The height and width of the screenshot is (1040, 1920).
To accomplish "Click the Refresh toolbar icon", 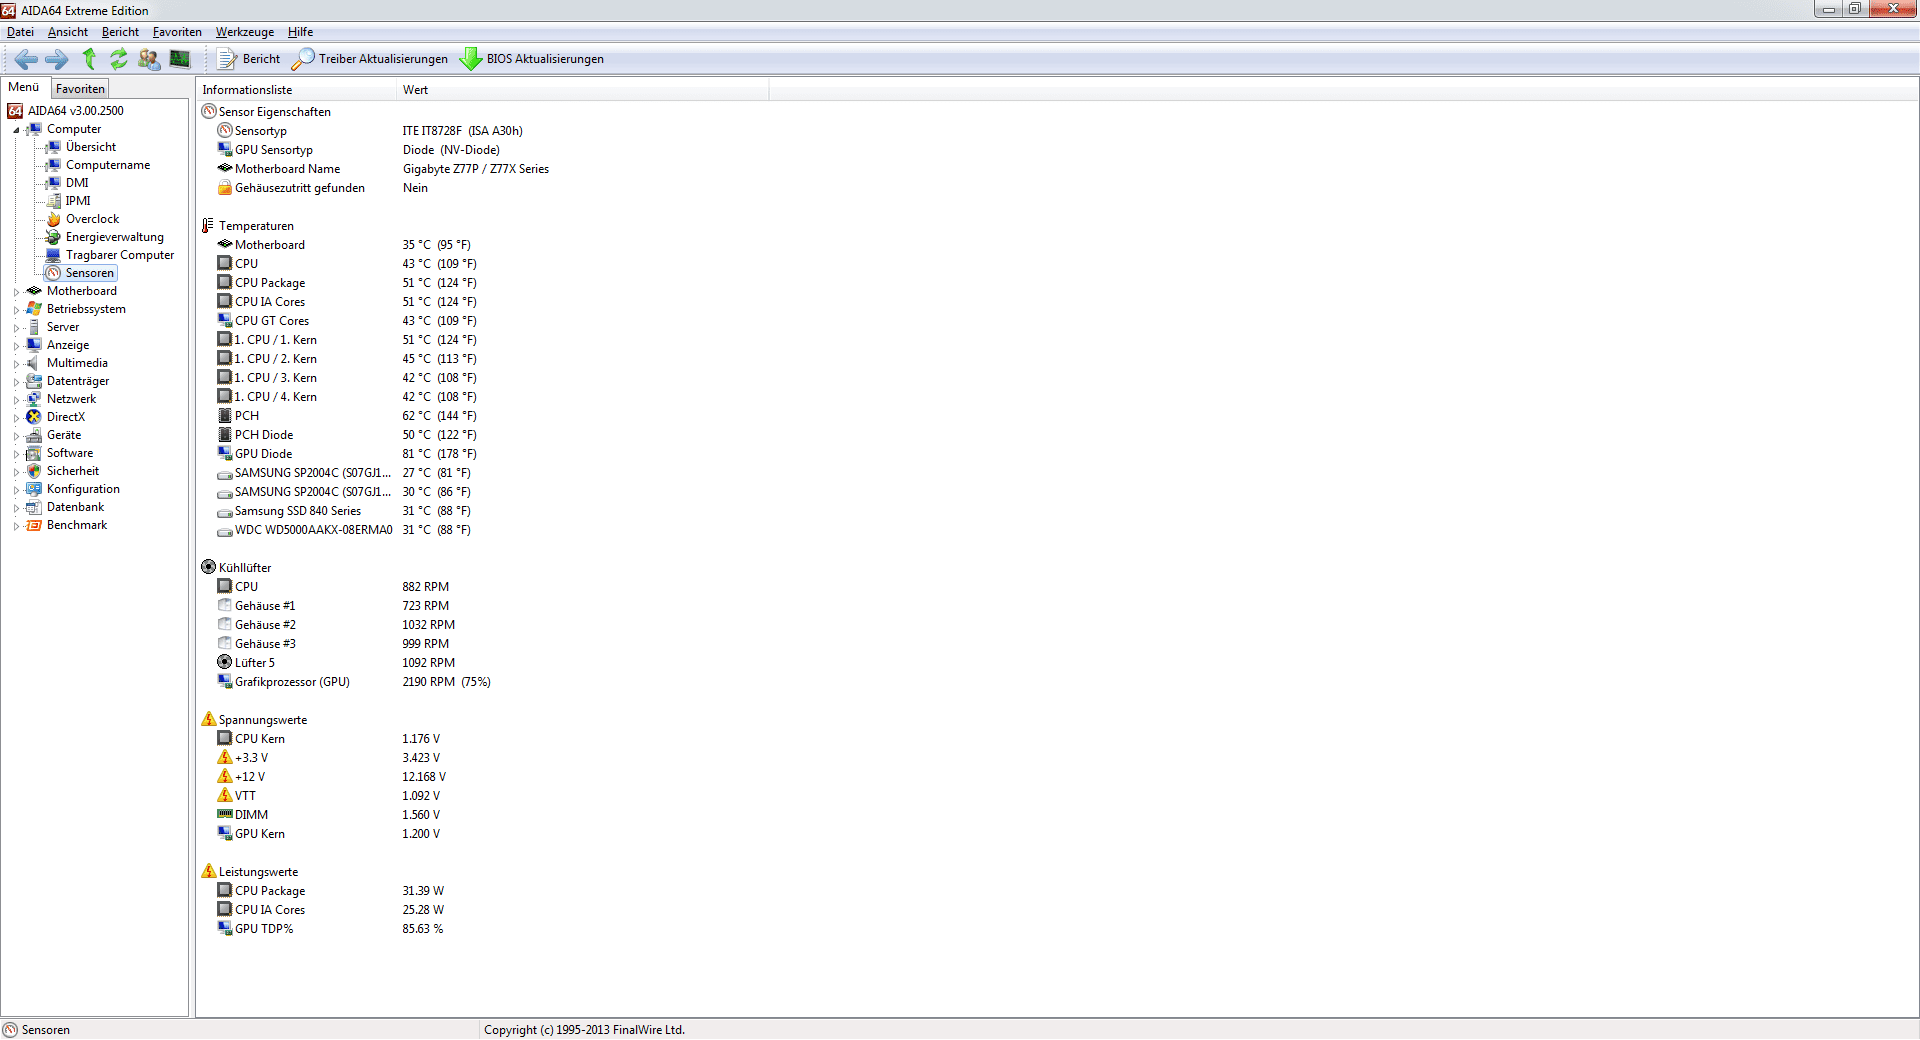I will point(119,59).
